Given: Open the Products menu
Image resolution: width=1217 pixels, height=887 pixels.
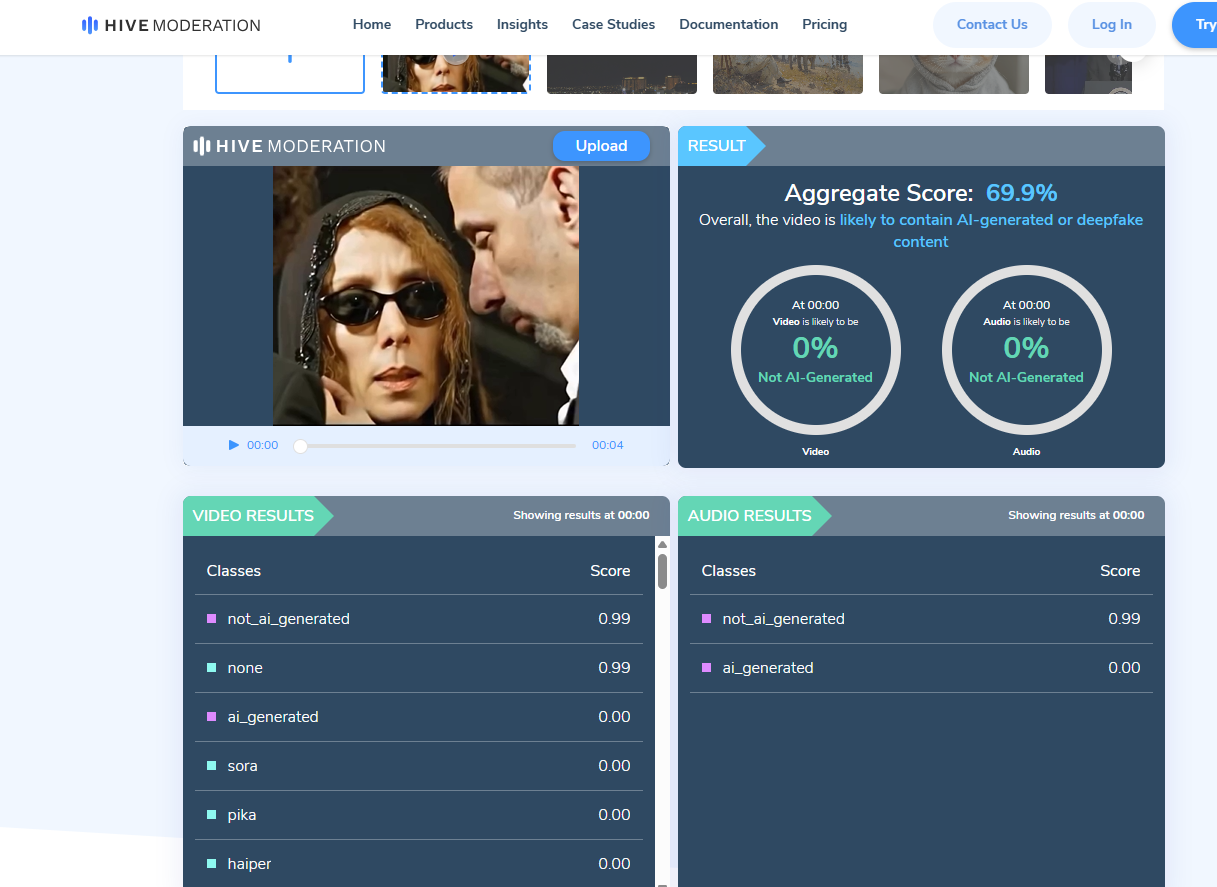Looking at the screenshot, I should [x=444, y=25].
